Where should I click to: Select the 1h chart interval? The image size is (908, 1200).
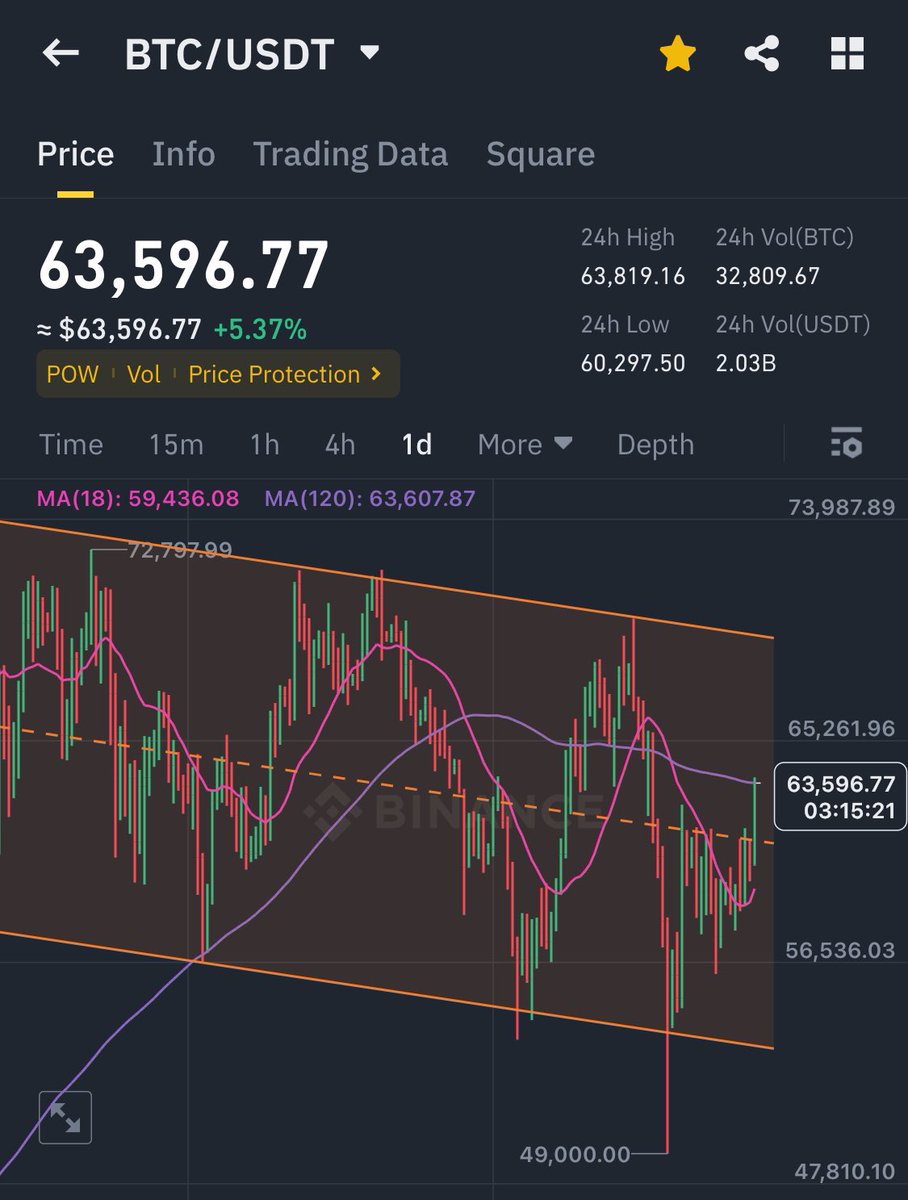pos(264,444)
